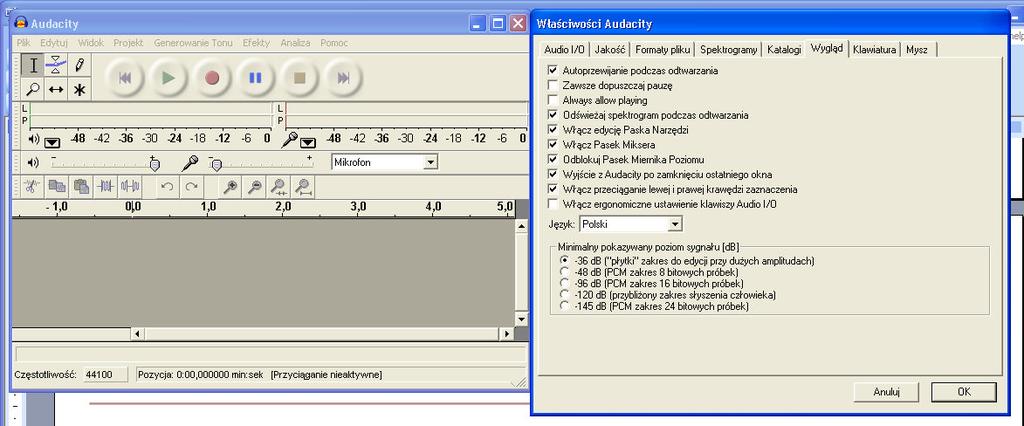Select the -120 dB radio option
1024x426 pixels.
click(564, 295)
